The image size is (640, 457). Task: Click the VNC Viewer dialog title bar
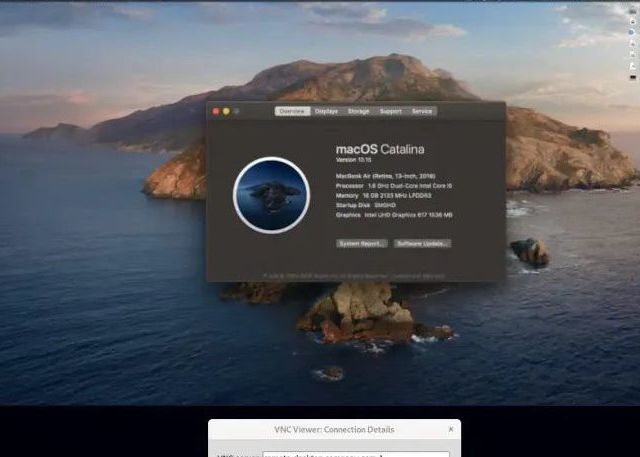(334, 429)
